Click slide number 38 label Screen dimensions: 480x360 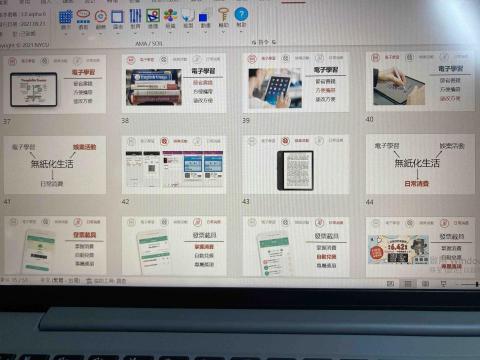coord(125,121)
